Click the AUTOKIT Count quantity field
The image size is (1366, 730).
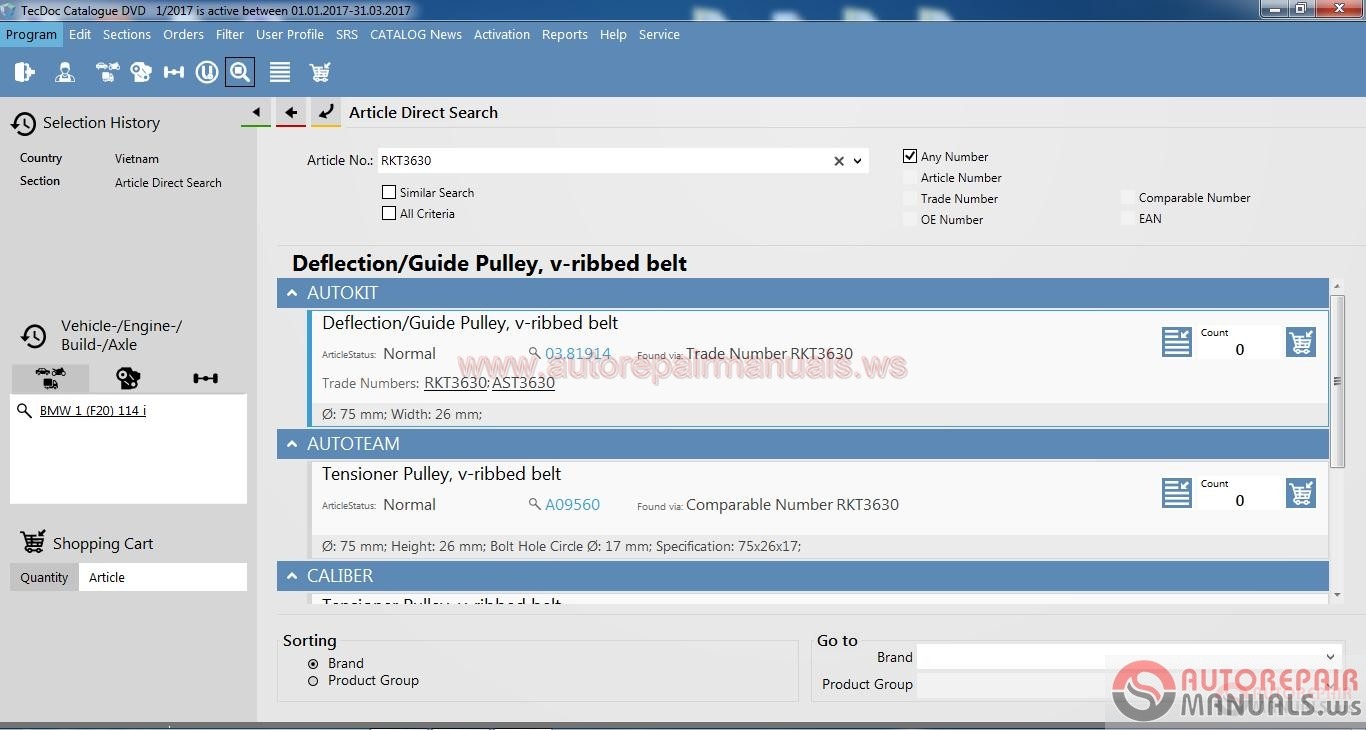pyautogui.click(x=1239, y=349)
